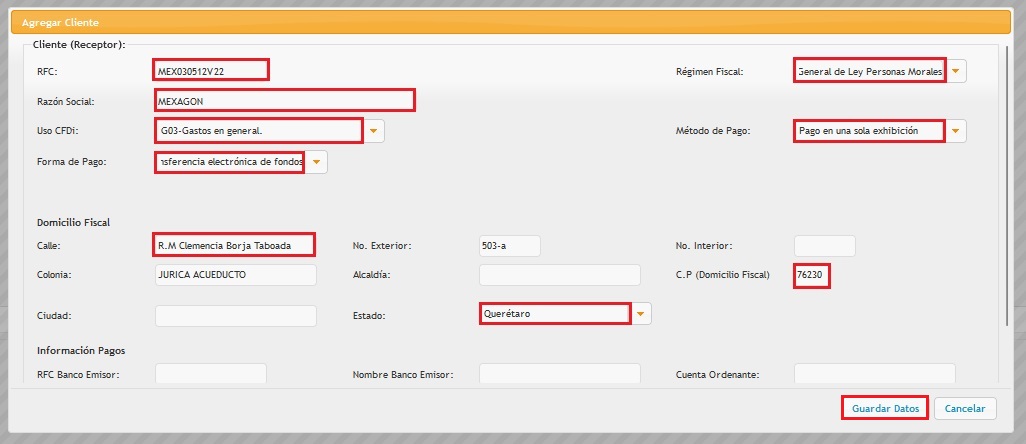
Task: Focus the Cuenta Ordenante field
Action: 874,373
